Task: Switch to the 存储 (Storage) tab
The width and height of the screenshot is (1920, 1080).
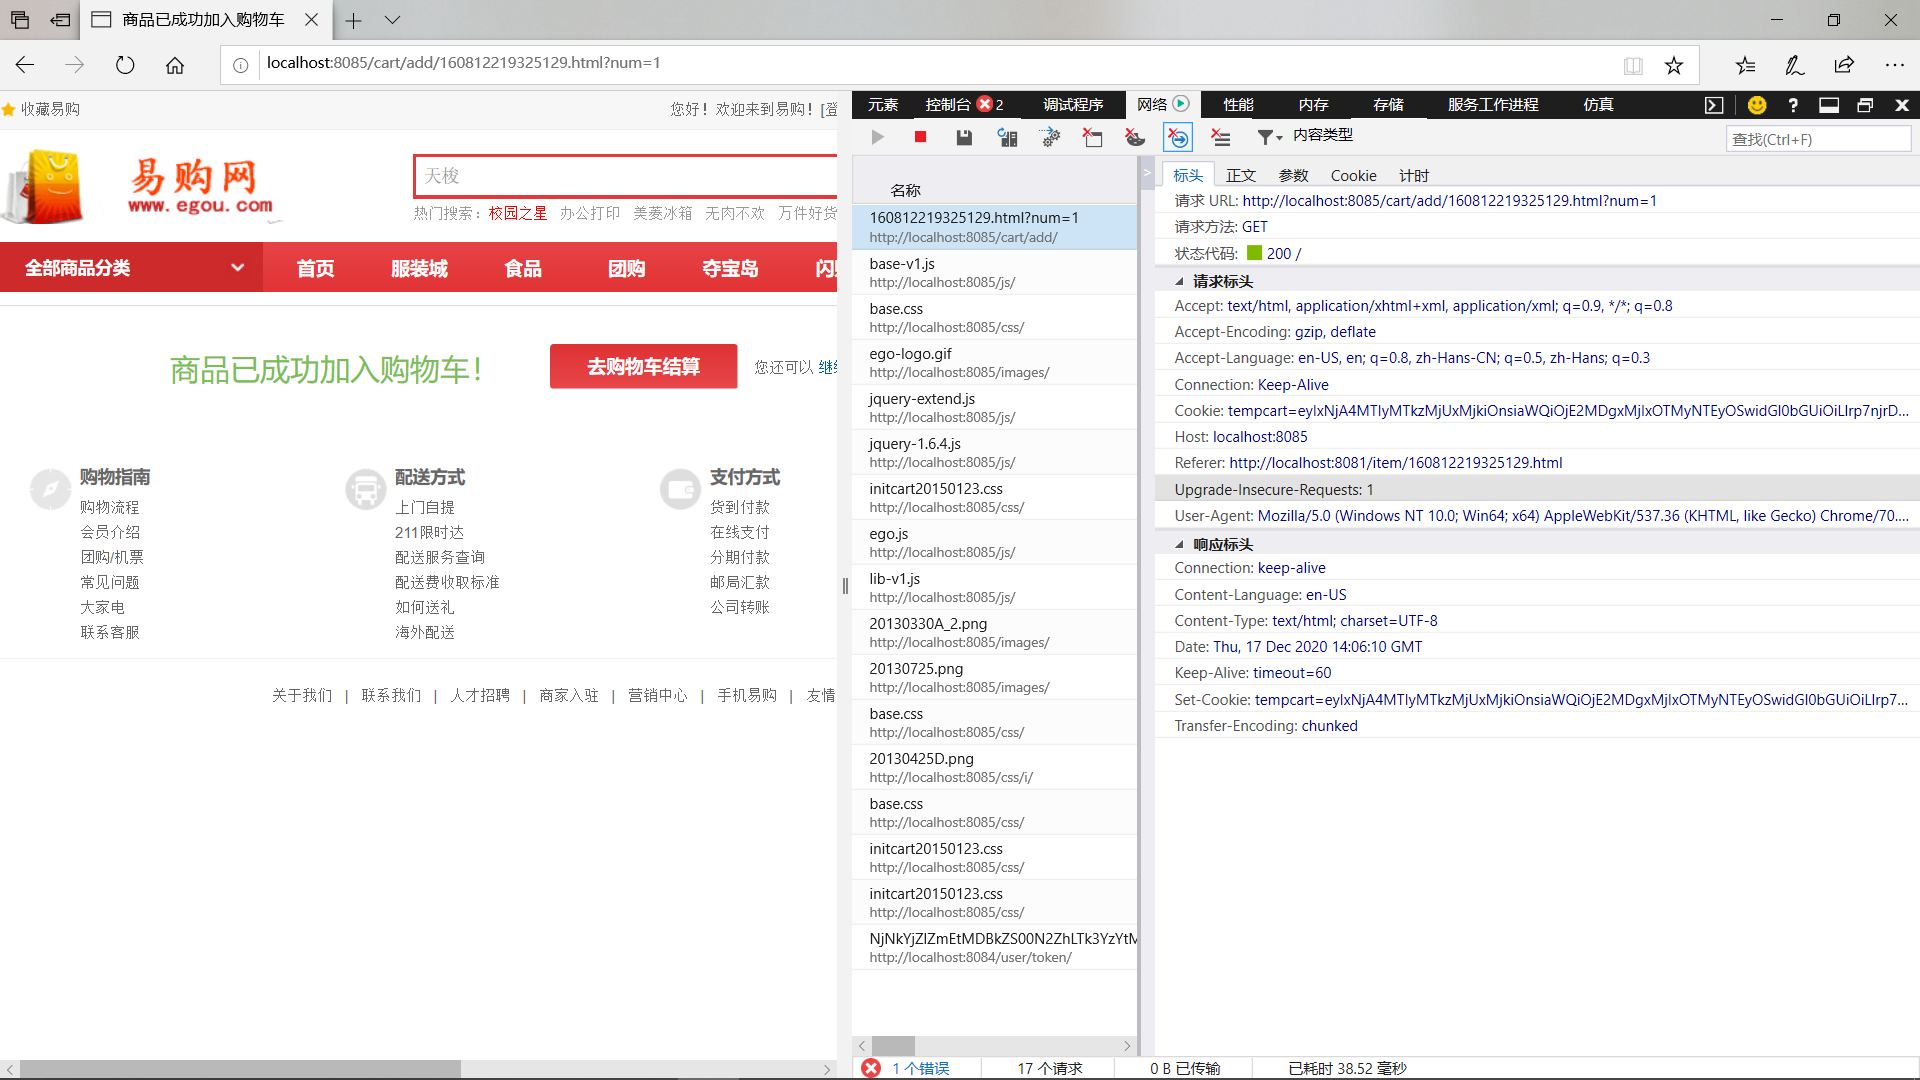Action: click(1388, 105)
